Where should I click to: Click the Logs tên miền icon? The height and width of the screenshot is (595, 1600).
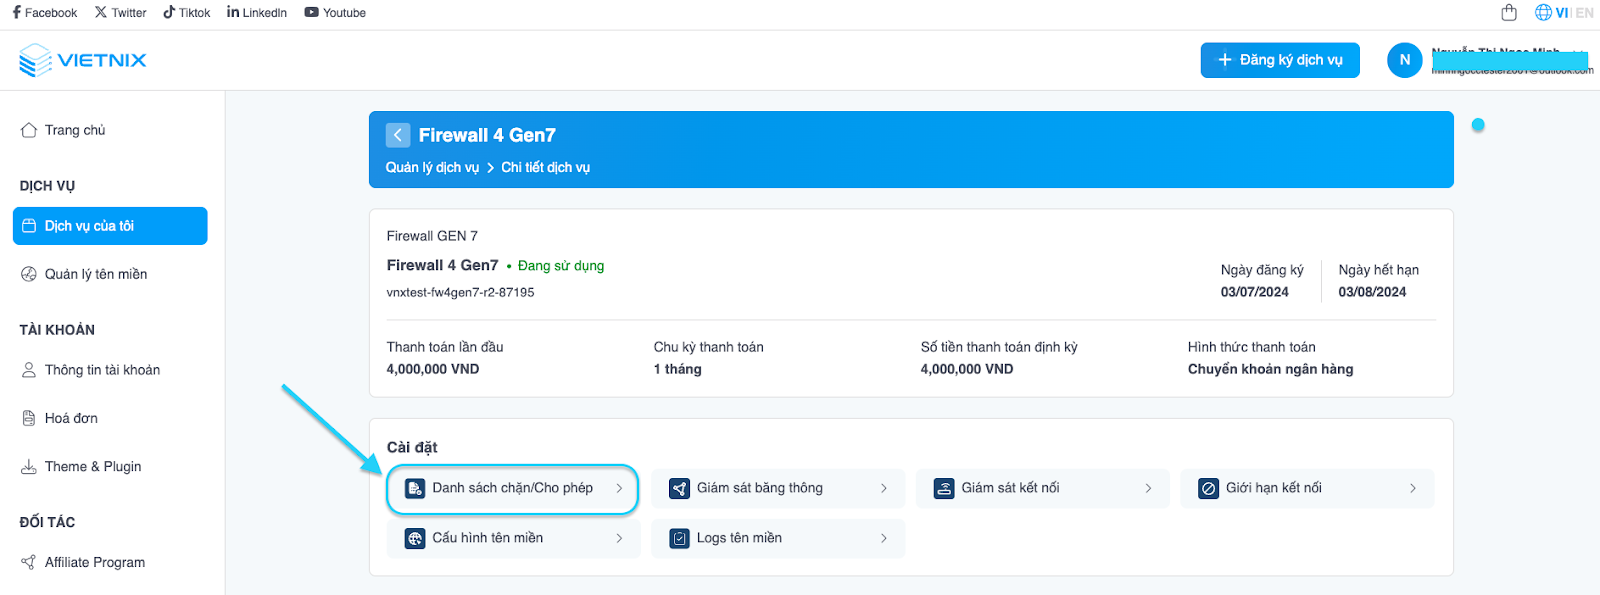click(680, 538)
